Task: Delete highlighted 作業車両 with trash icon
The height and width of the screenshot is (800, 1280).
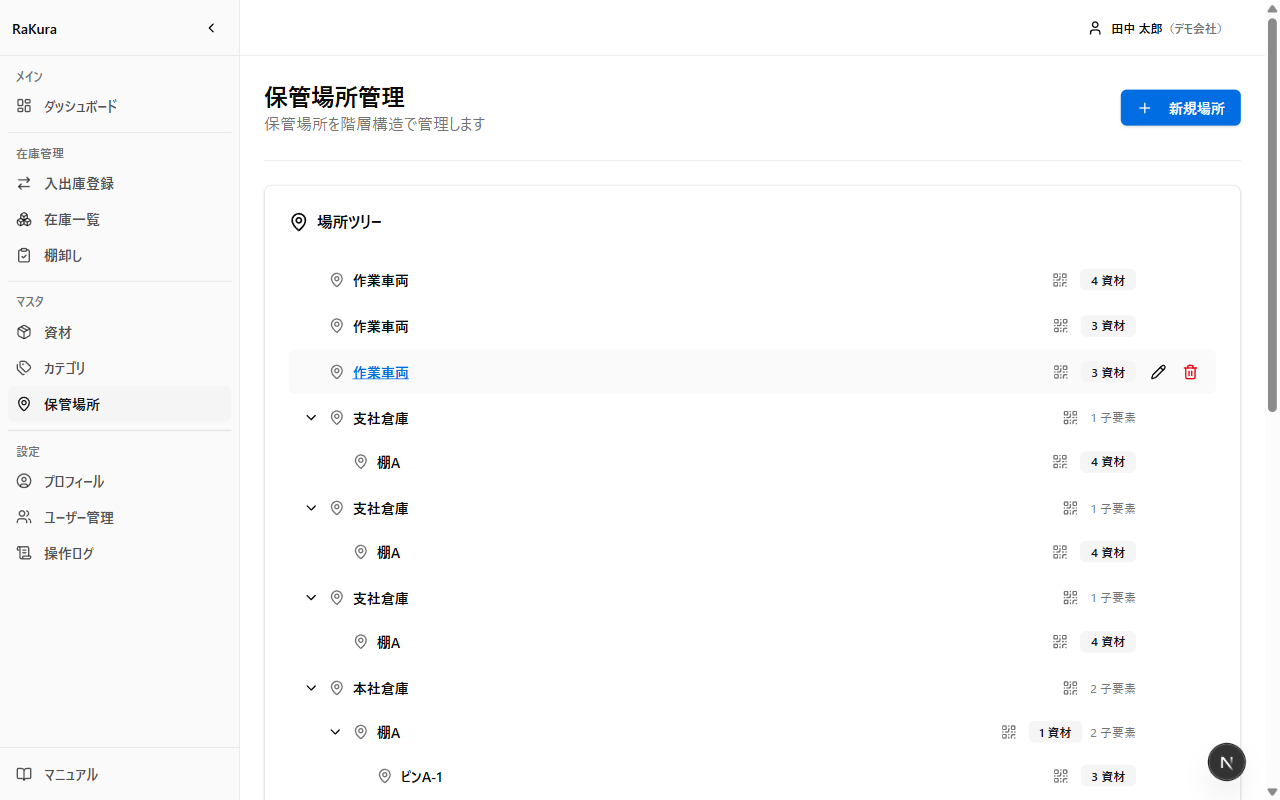Action: [1190, 372]
